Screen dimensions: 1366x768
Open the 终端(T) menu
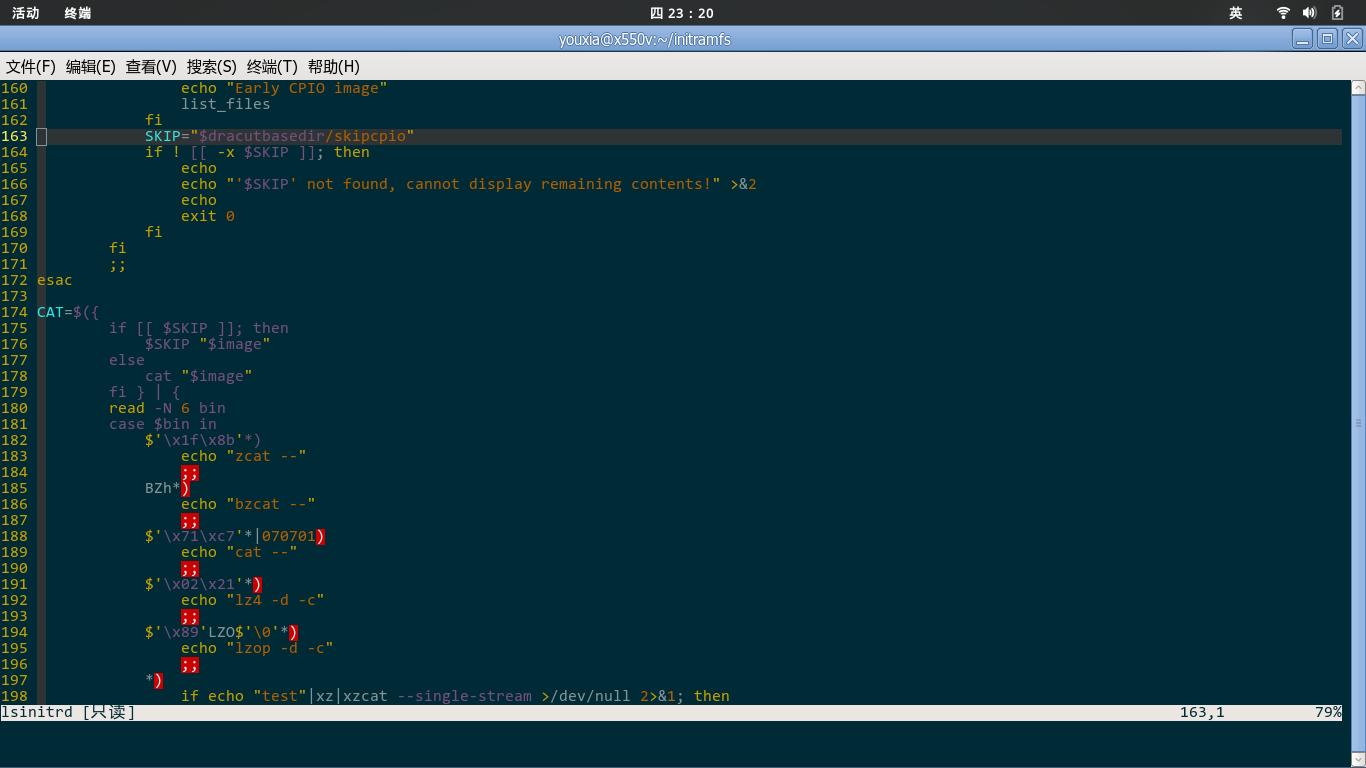click(x=272, y=66)
